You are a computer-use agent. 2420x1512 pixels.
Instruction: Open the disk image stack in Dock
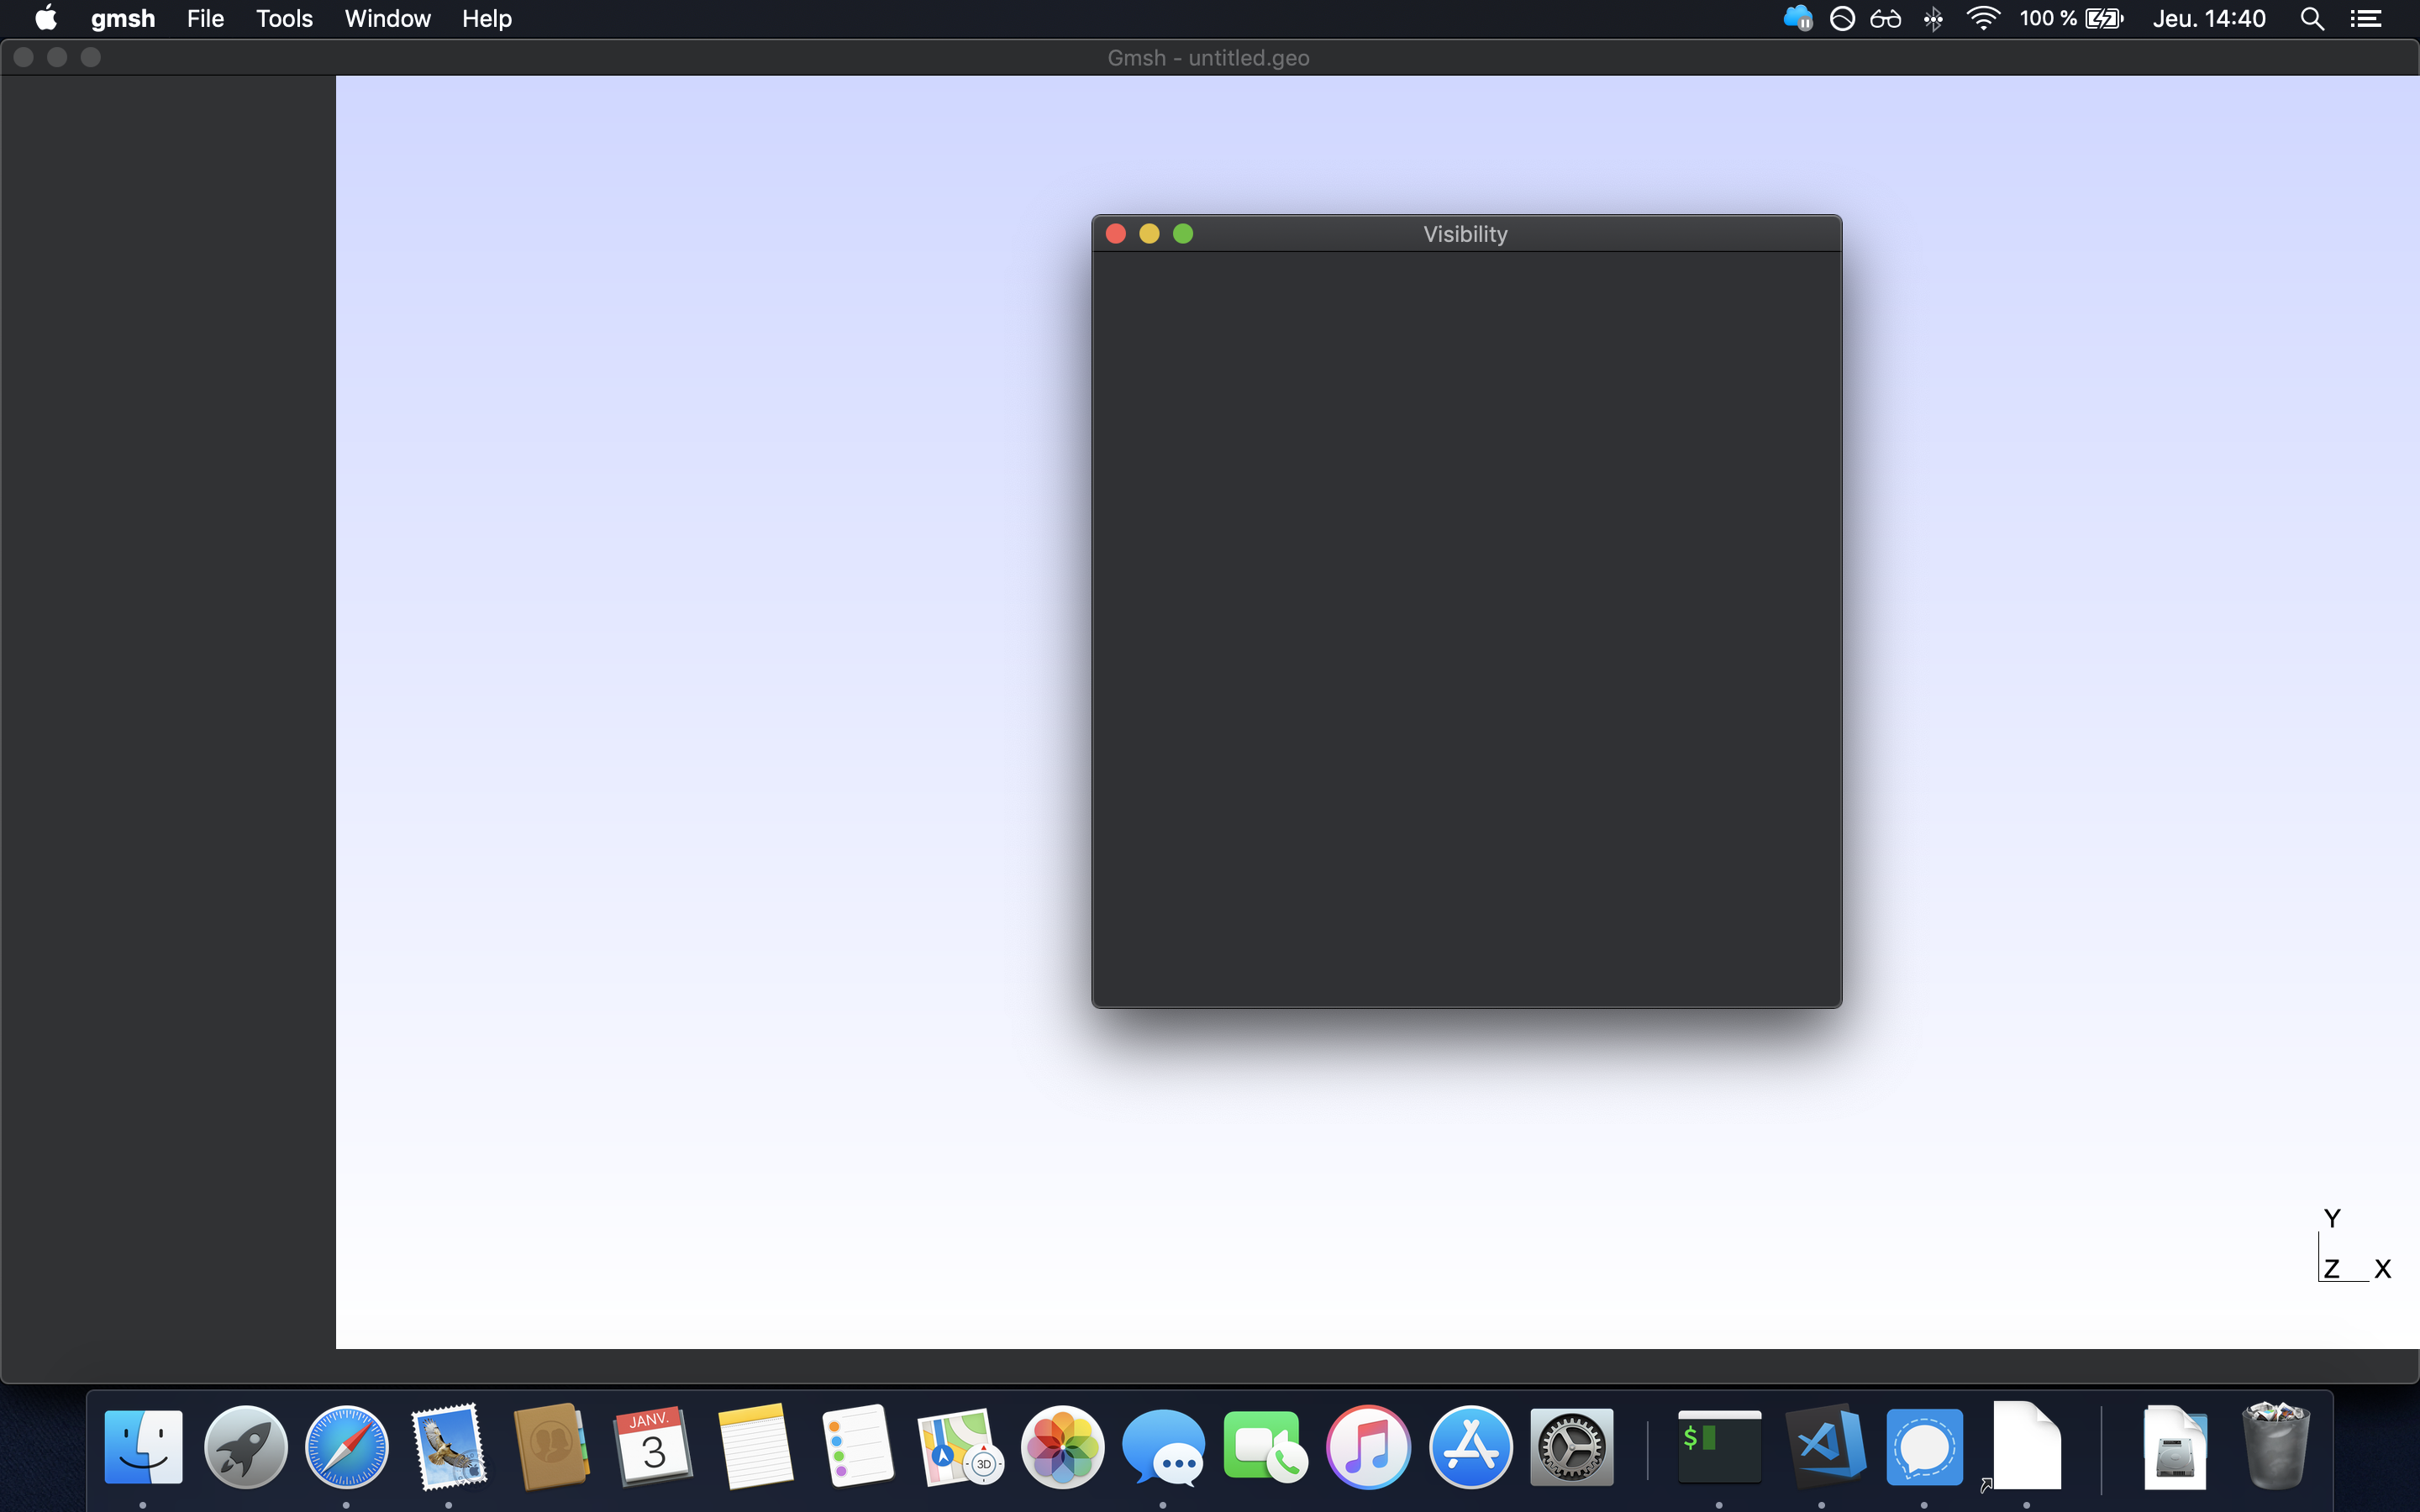coord(2175,1447)
